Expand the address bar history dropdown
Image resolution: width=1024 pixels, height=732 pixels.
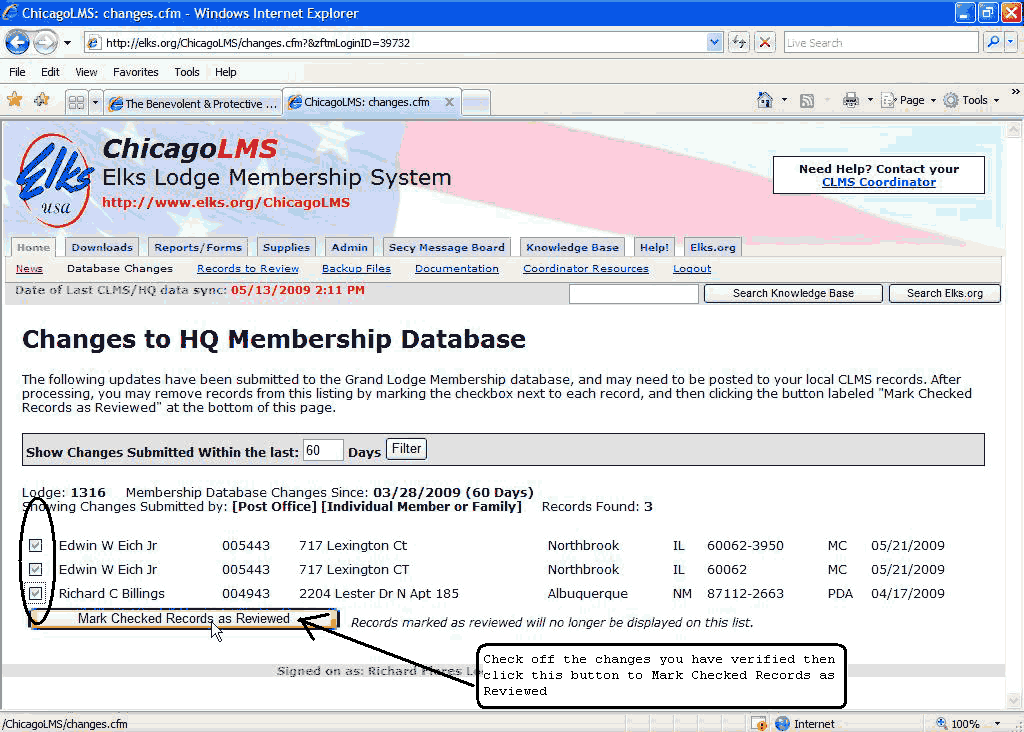(x=714, y=42)
